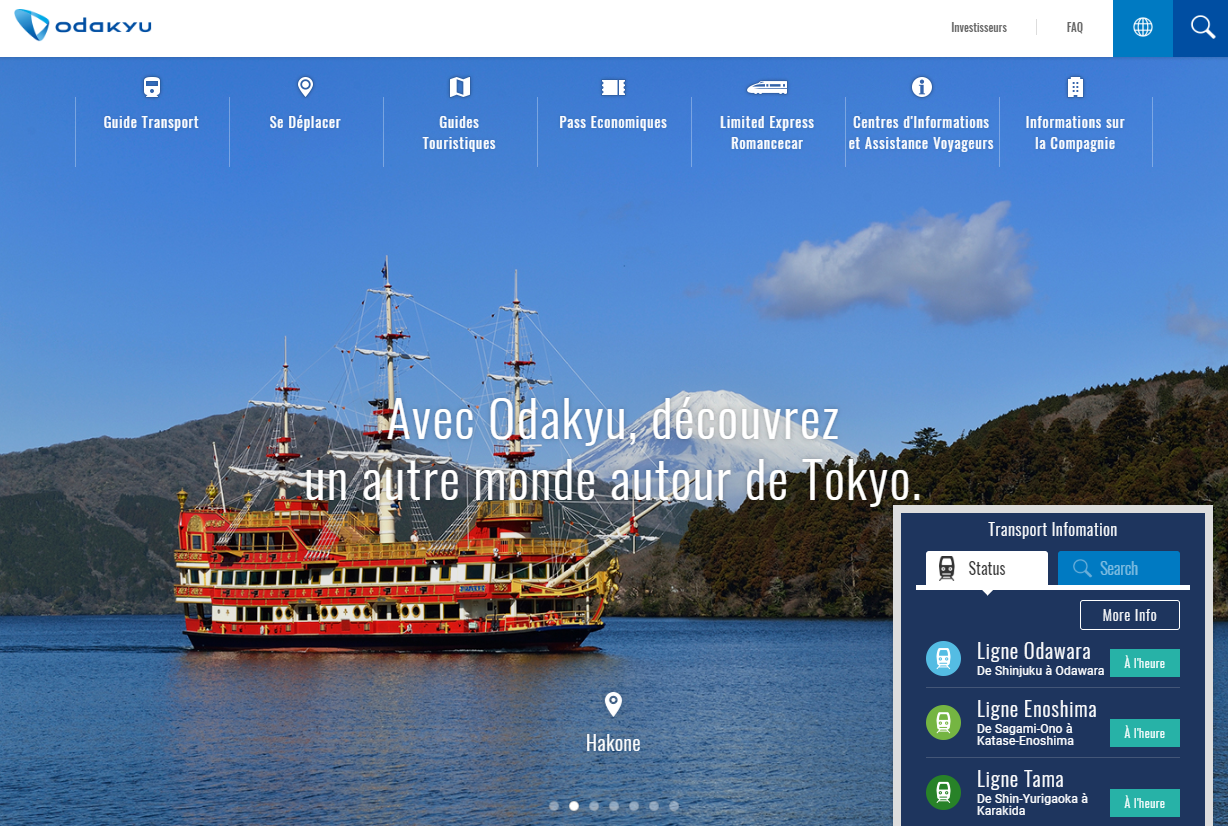The height and width of the screenshot is (826, 1228).
Task: Select the Guide Transport train icon
Action: tap(151, 87)
